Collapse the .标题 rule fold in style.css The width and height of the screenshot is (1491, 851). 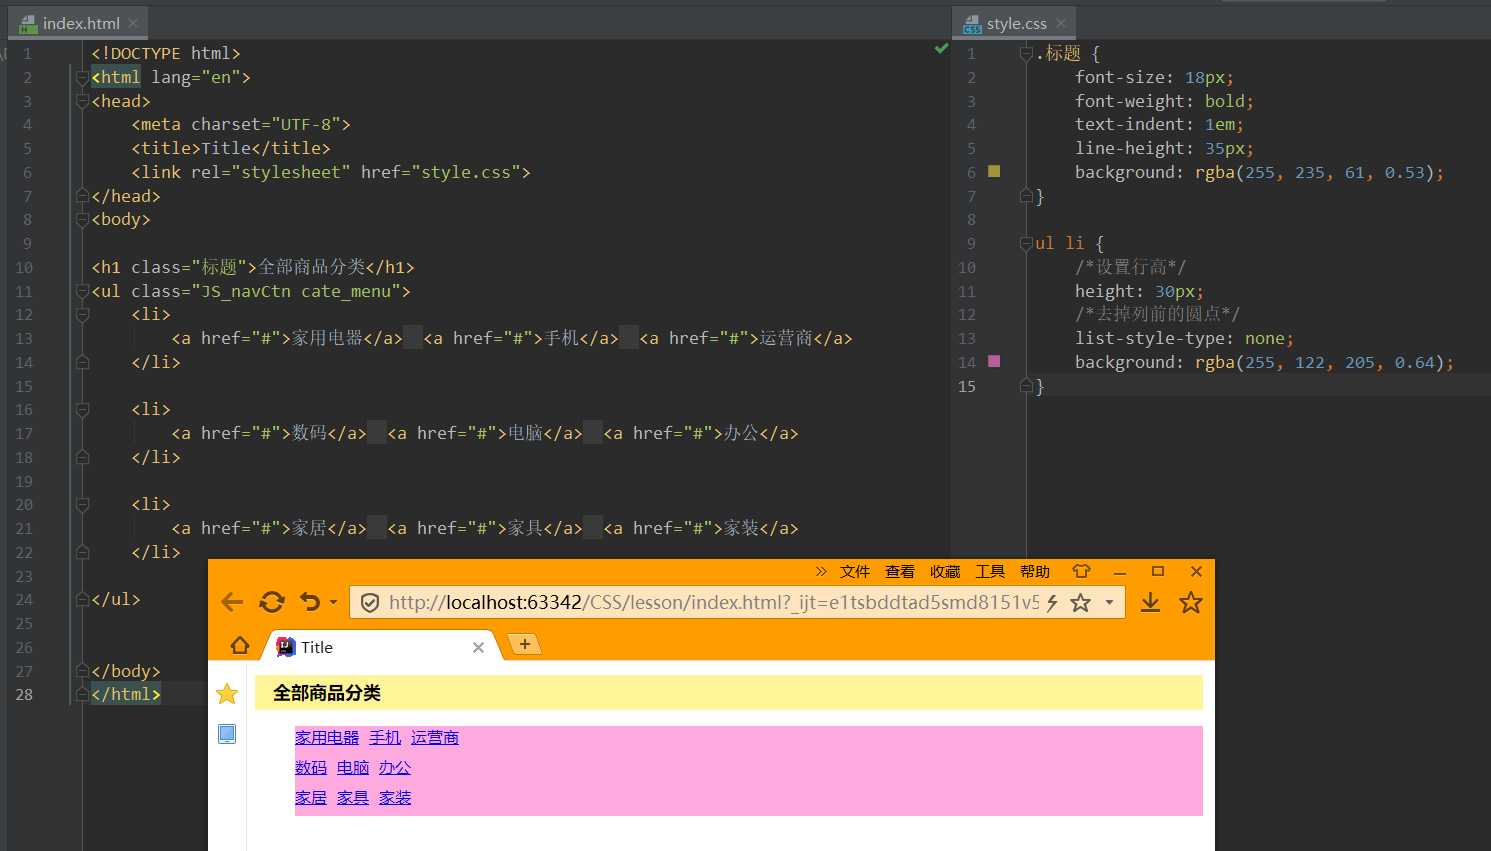pos(1026,53)
